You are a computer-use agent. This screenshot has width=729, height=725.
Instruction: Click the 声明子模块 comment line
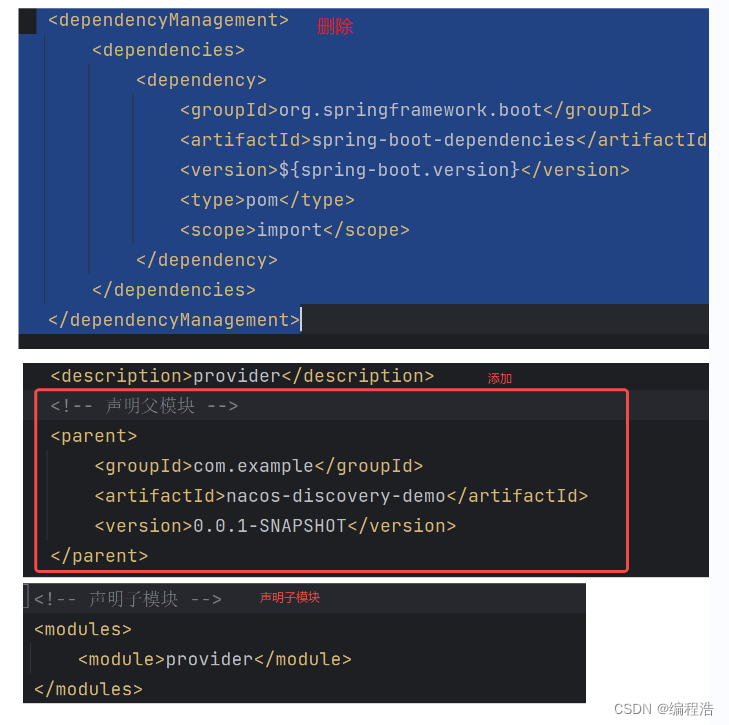[128, 599]
